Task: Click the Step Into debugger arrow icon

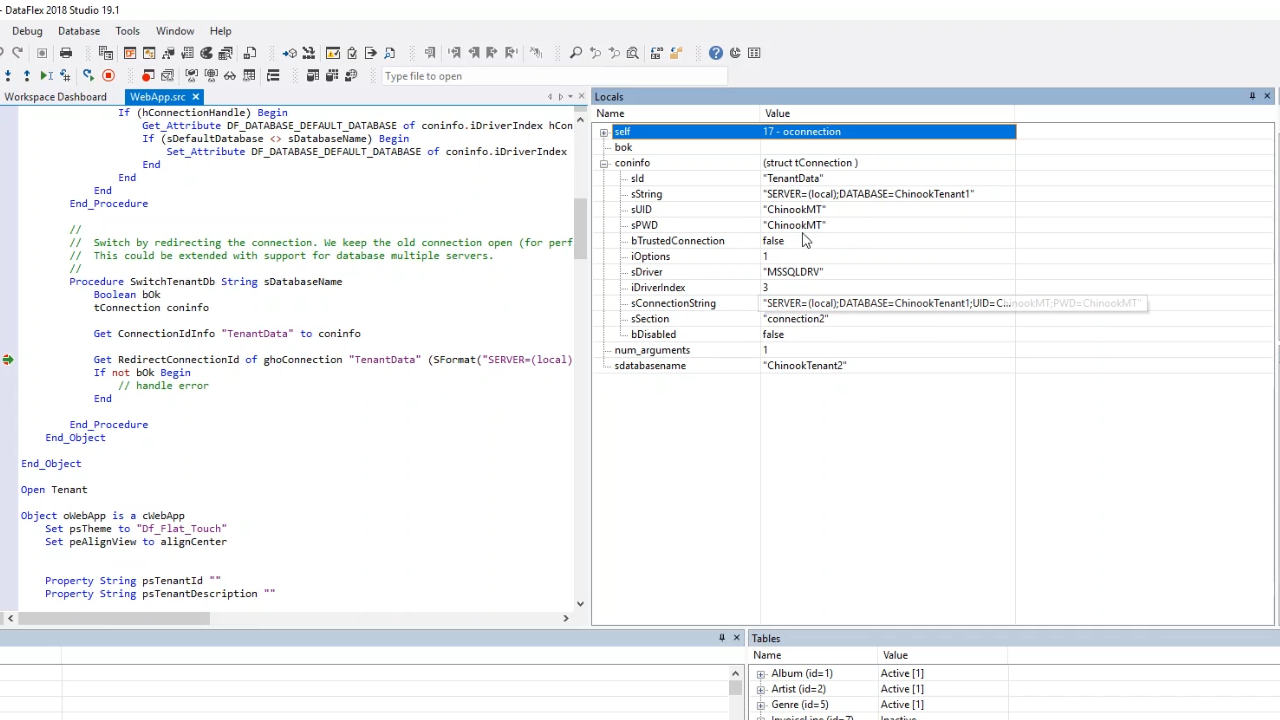Action: point(8,76)
